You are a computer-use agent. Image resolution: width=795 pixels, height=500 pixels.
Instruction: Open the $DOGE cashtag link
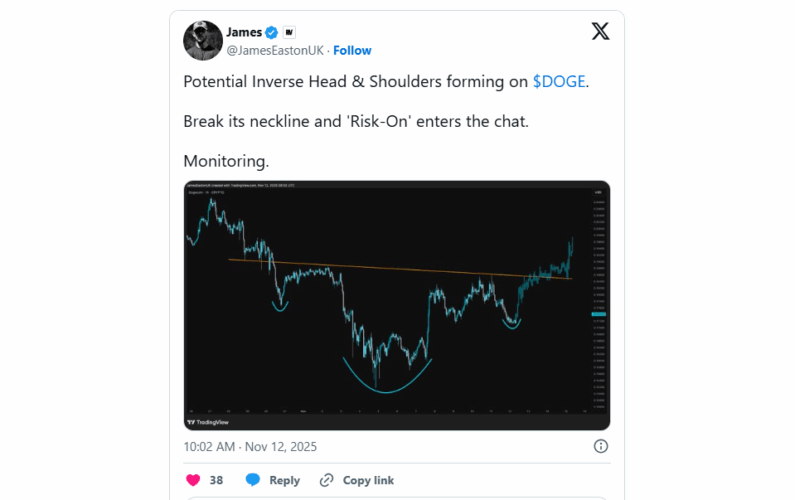560,82
